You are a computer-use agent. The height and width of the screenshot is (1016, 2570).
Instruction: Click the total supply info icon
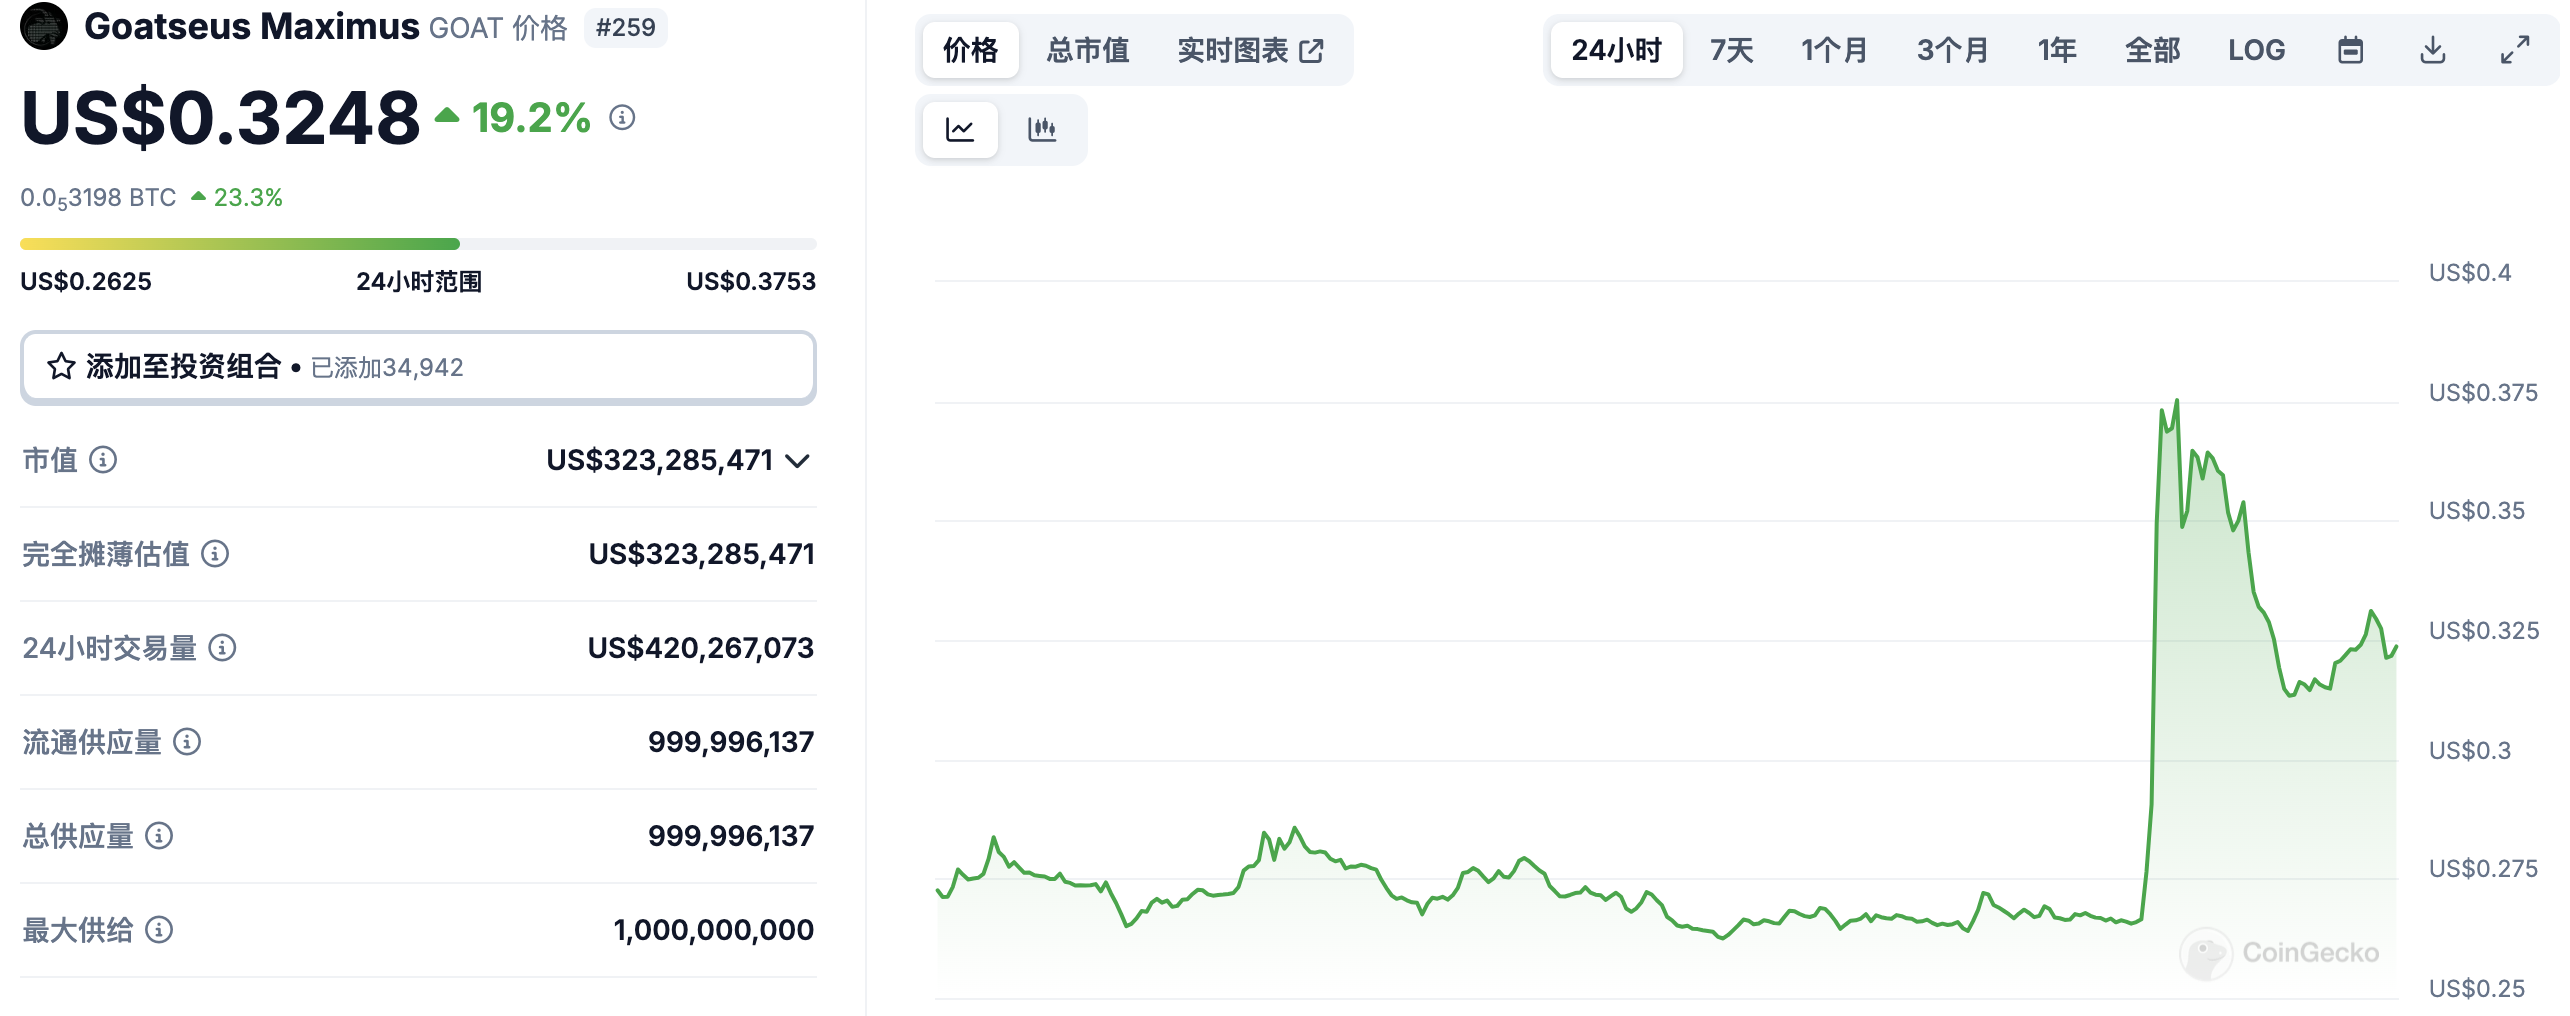tap(159, 836)
